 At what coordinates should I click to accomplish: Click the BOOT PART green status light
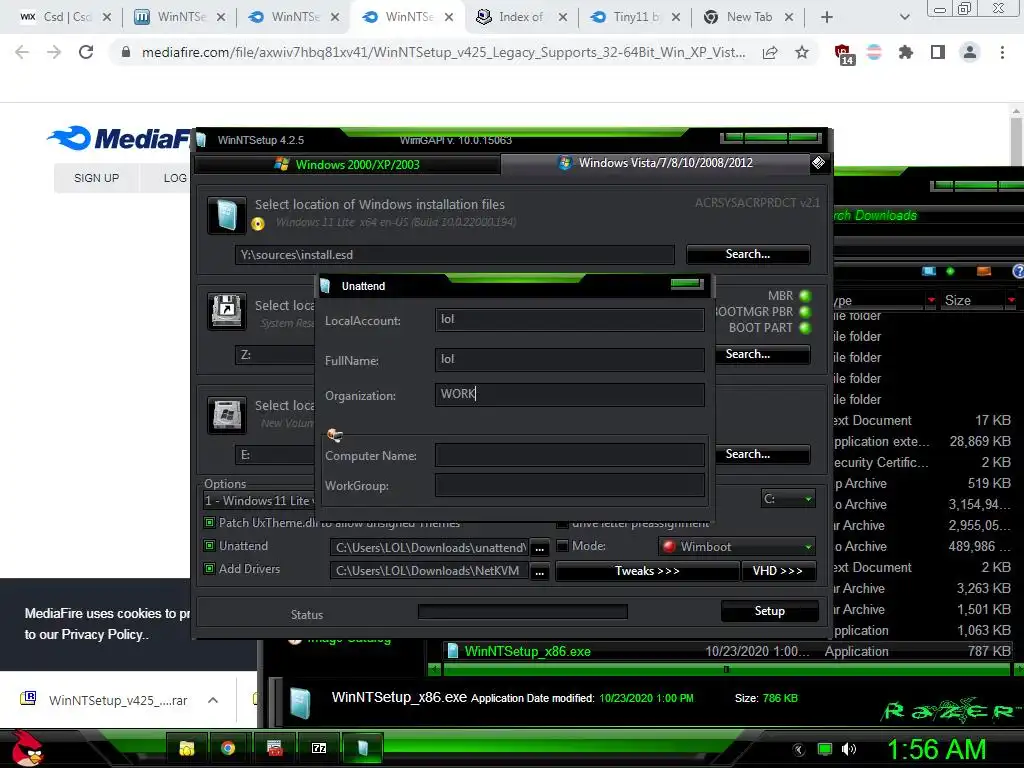coord(805,328)
